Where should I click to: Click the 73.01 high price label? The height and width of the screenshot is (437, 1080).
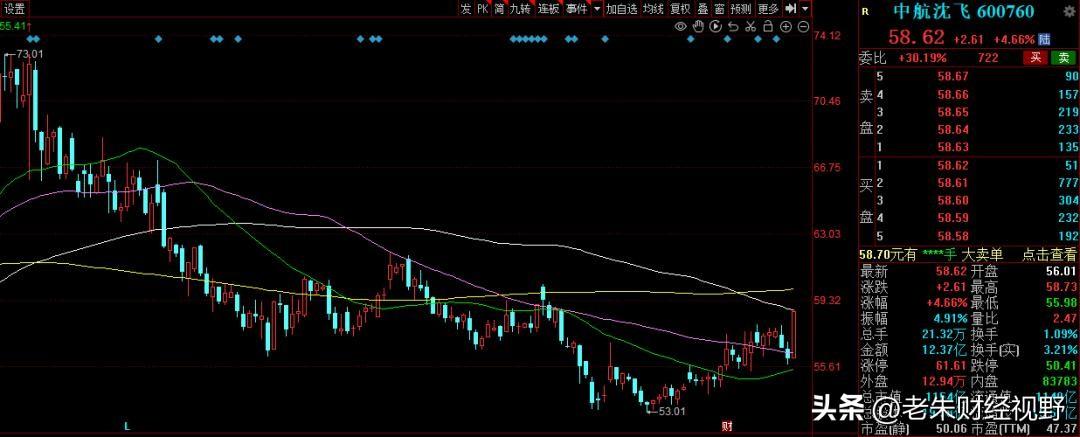coord(30,54)
